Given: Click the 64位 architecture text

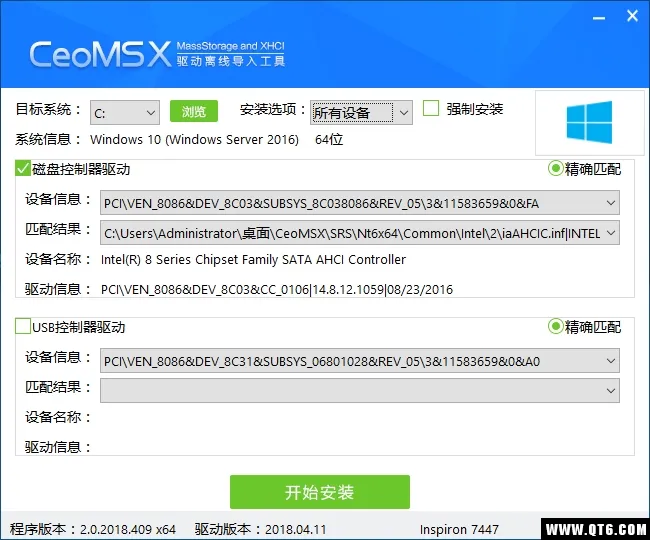Looking at the screenshot, I should click(329, 140).
